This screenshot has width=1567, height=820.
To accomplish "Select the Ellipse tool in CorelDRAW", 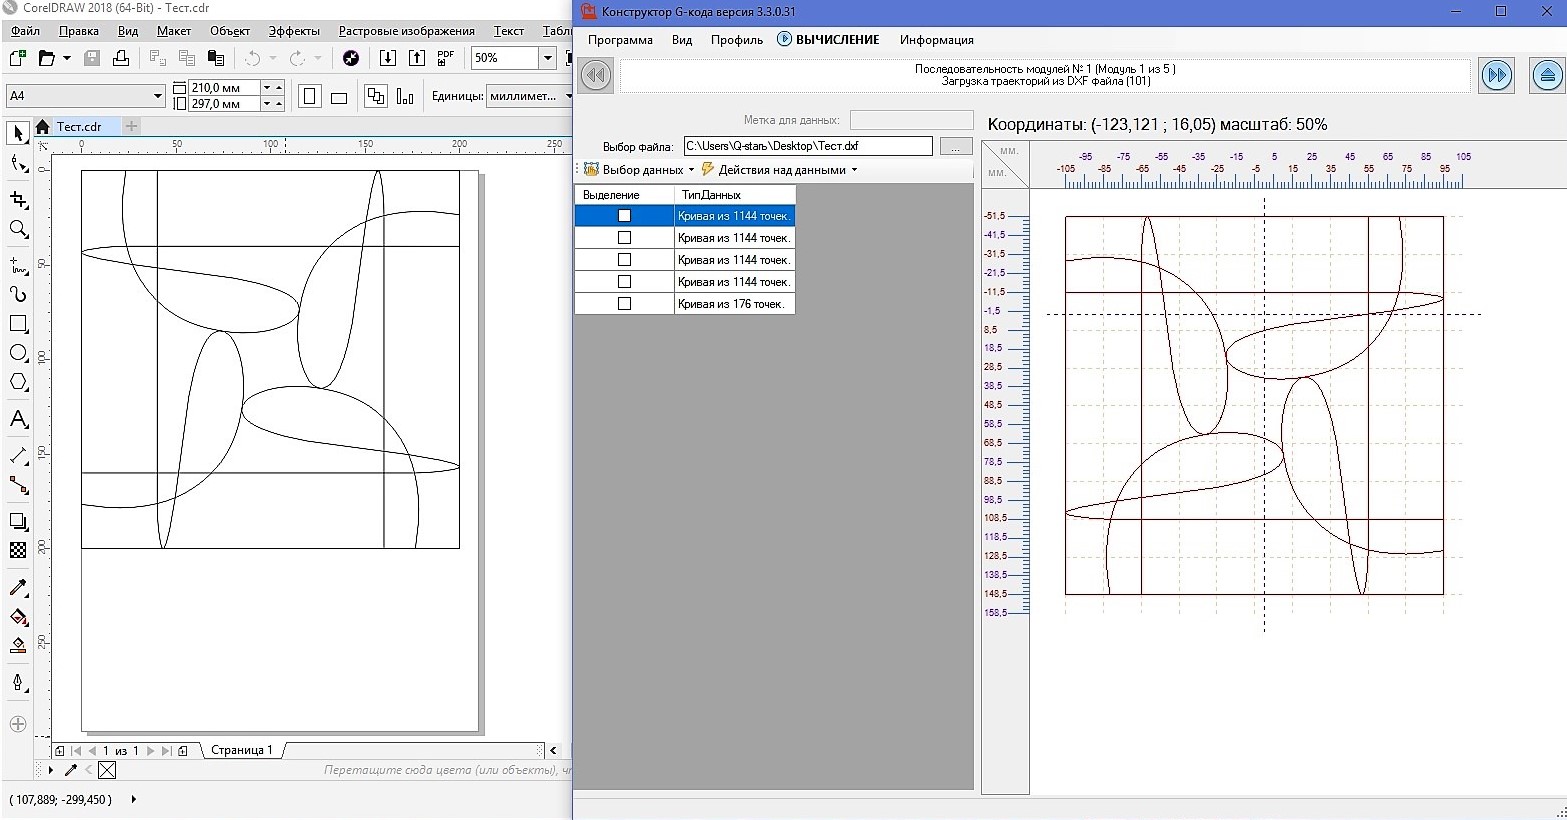I will [18, 353].
